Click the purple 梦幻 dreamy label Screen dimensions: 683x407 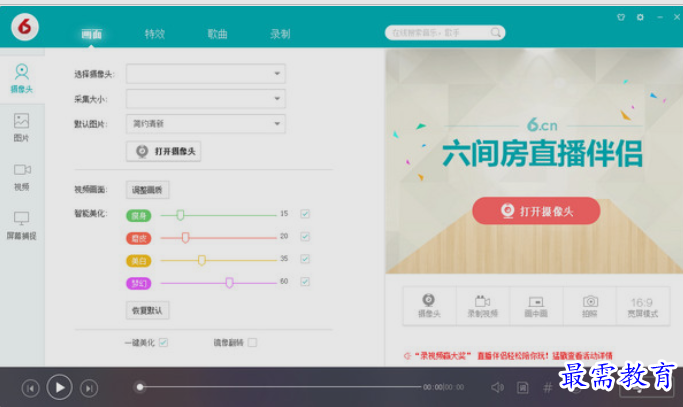tap(139, 283)
